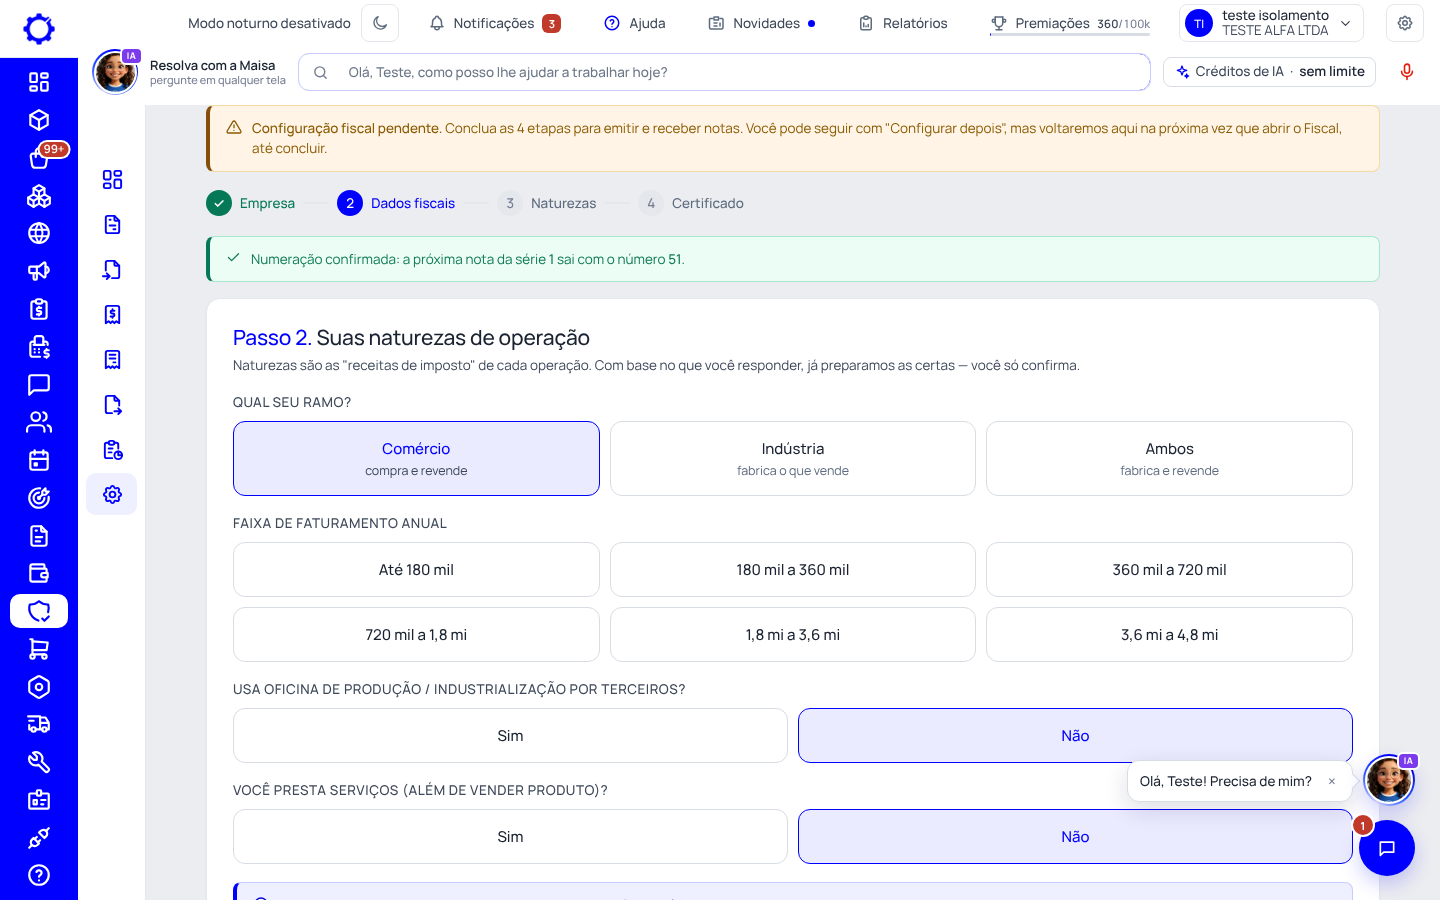
Task: Open shopping bag icon with 99+ badge
Action: tap(39, 158)
